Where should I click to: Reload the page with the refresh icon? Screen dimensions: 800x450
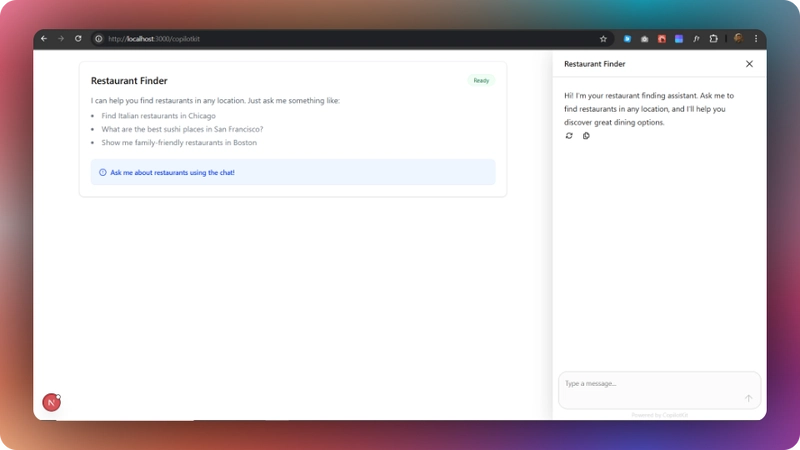click(78, 39)
